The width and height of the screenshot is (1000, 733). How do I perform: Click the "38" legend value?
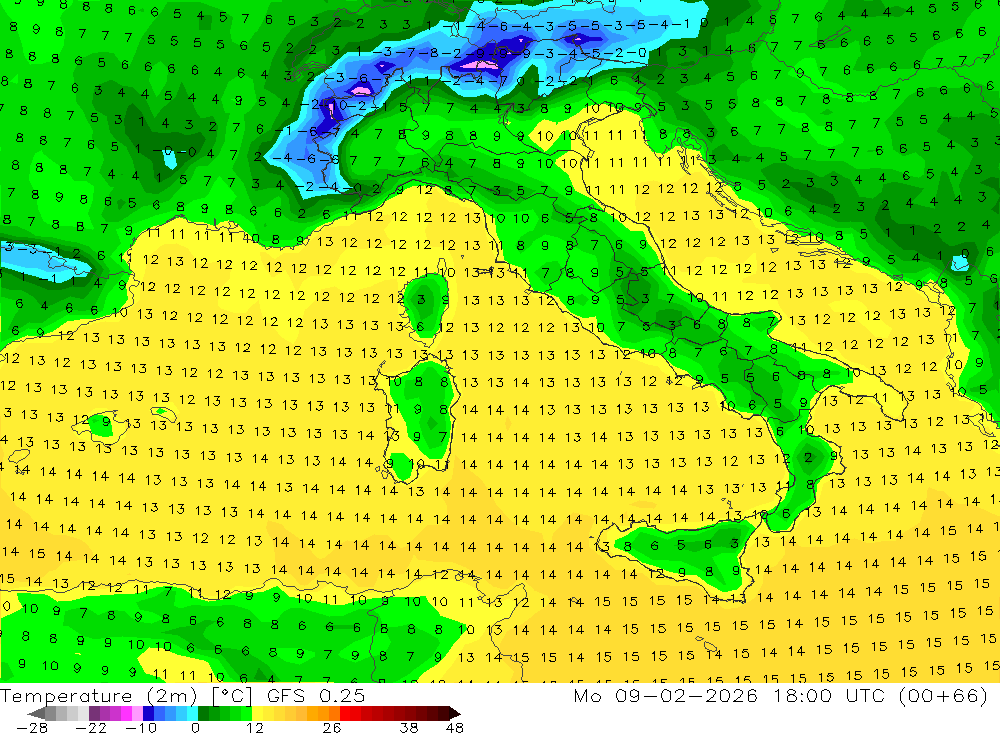click(409, 727)
